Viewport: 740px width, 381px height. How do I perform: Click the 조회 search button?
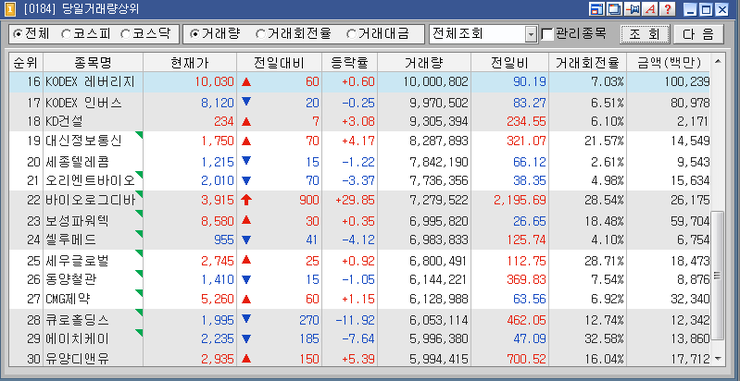[x=645, y=34]
